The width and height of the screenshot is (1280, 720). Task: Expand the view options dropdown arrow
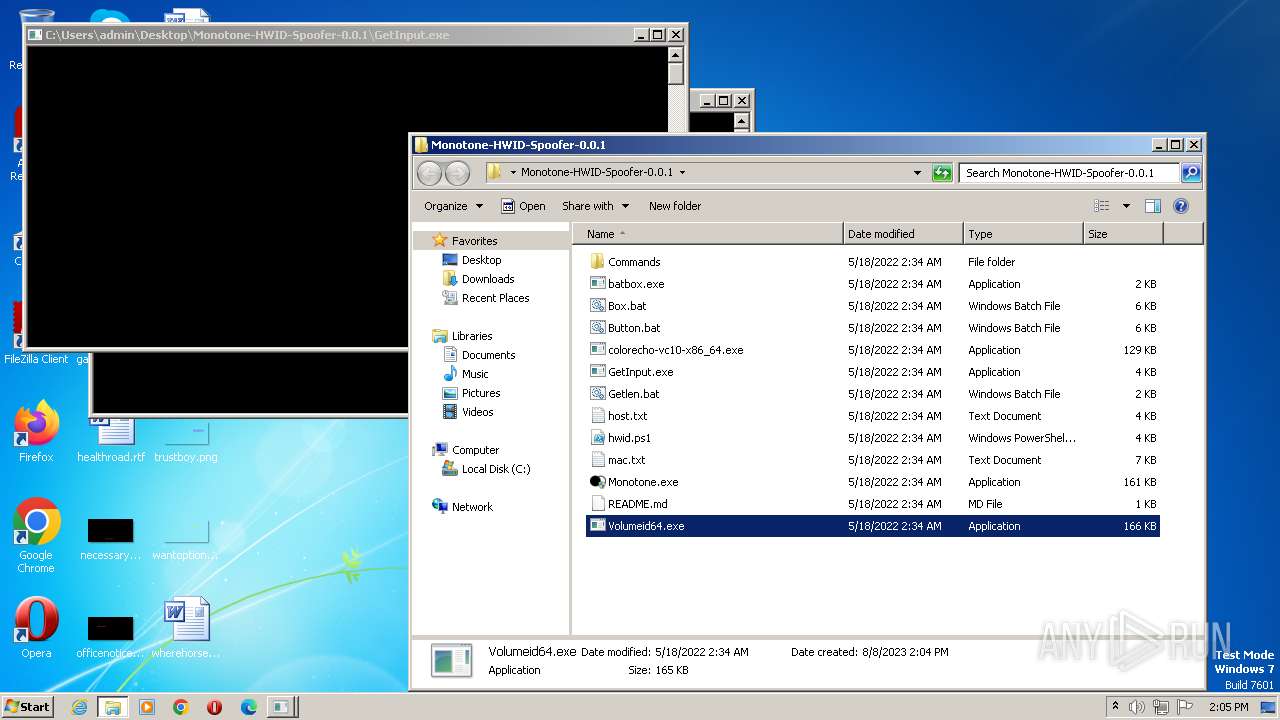click(1126, 206)
